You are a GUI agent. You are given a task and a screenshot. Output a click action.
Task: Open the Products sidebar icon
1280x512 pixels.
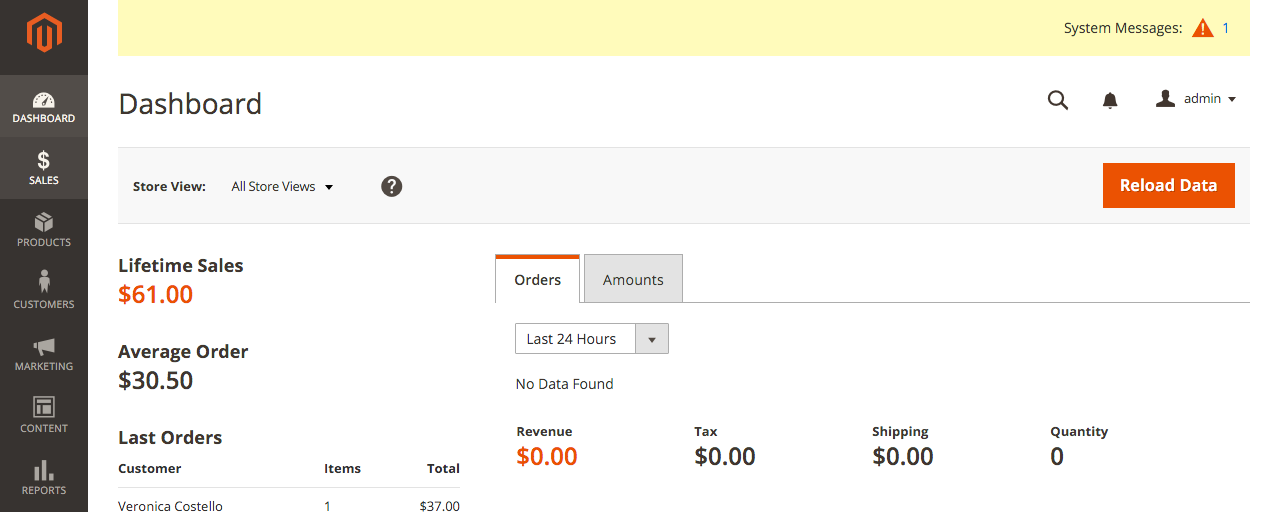point(44,222)
